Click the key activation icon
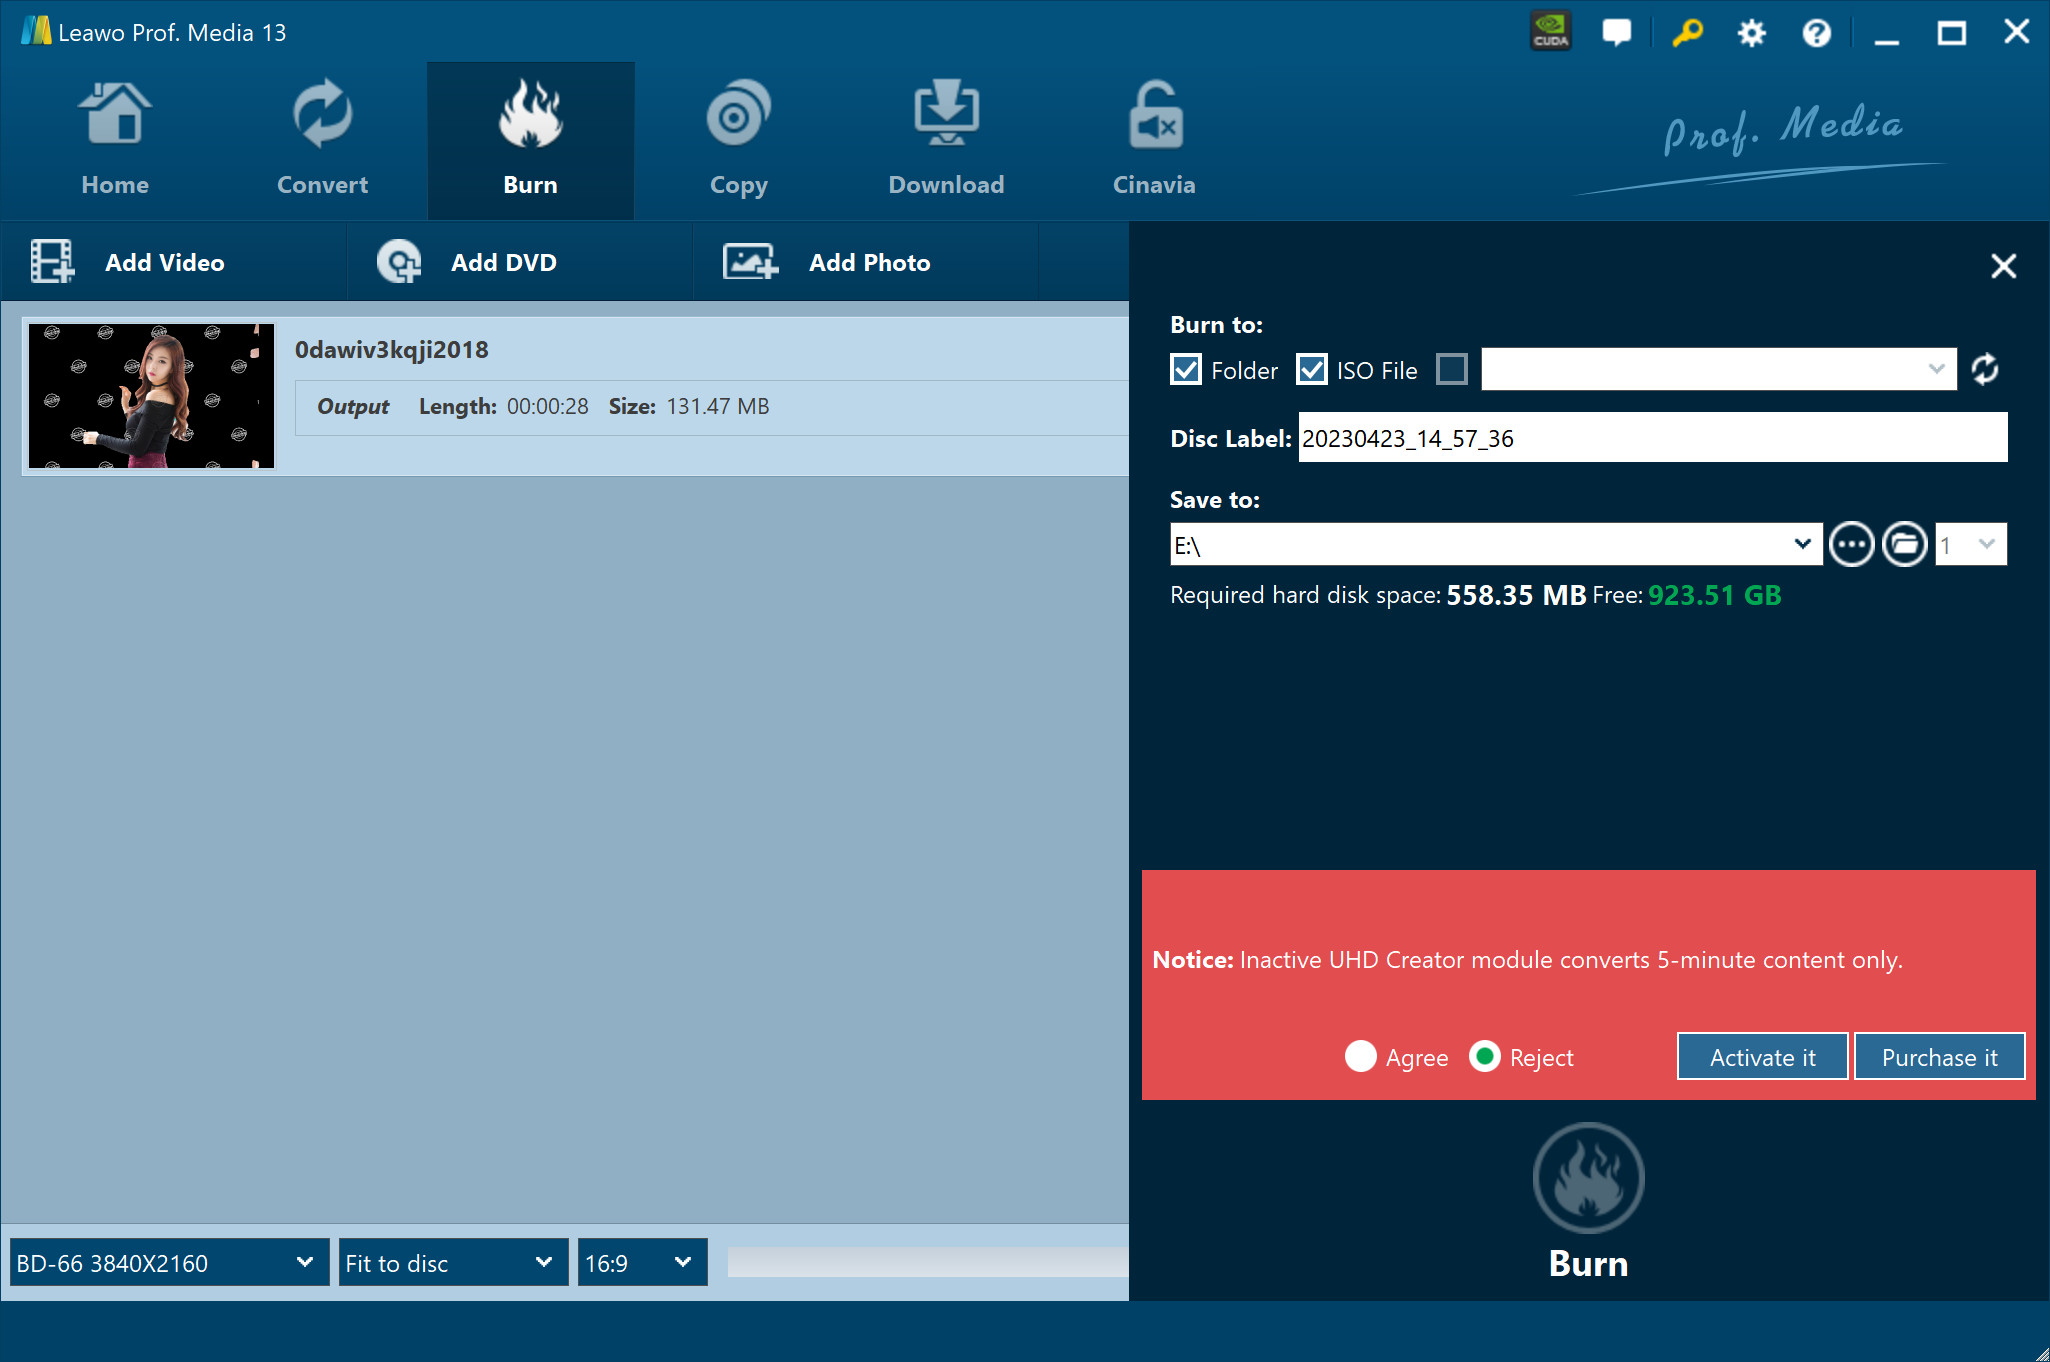2050x1362 pixels. click(x=1687, y=32)
